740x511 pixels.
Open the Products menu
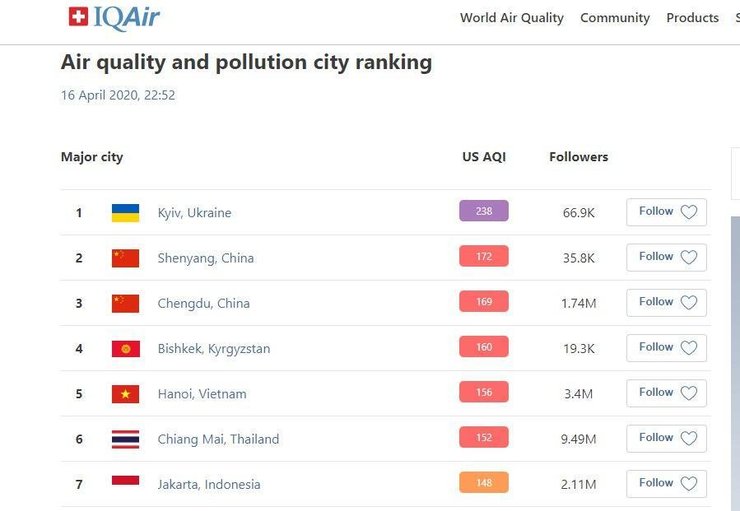click(692, 18)
